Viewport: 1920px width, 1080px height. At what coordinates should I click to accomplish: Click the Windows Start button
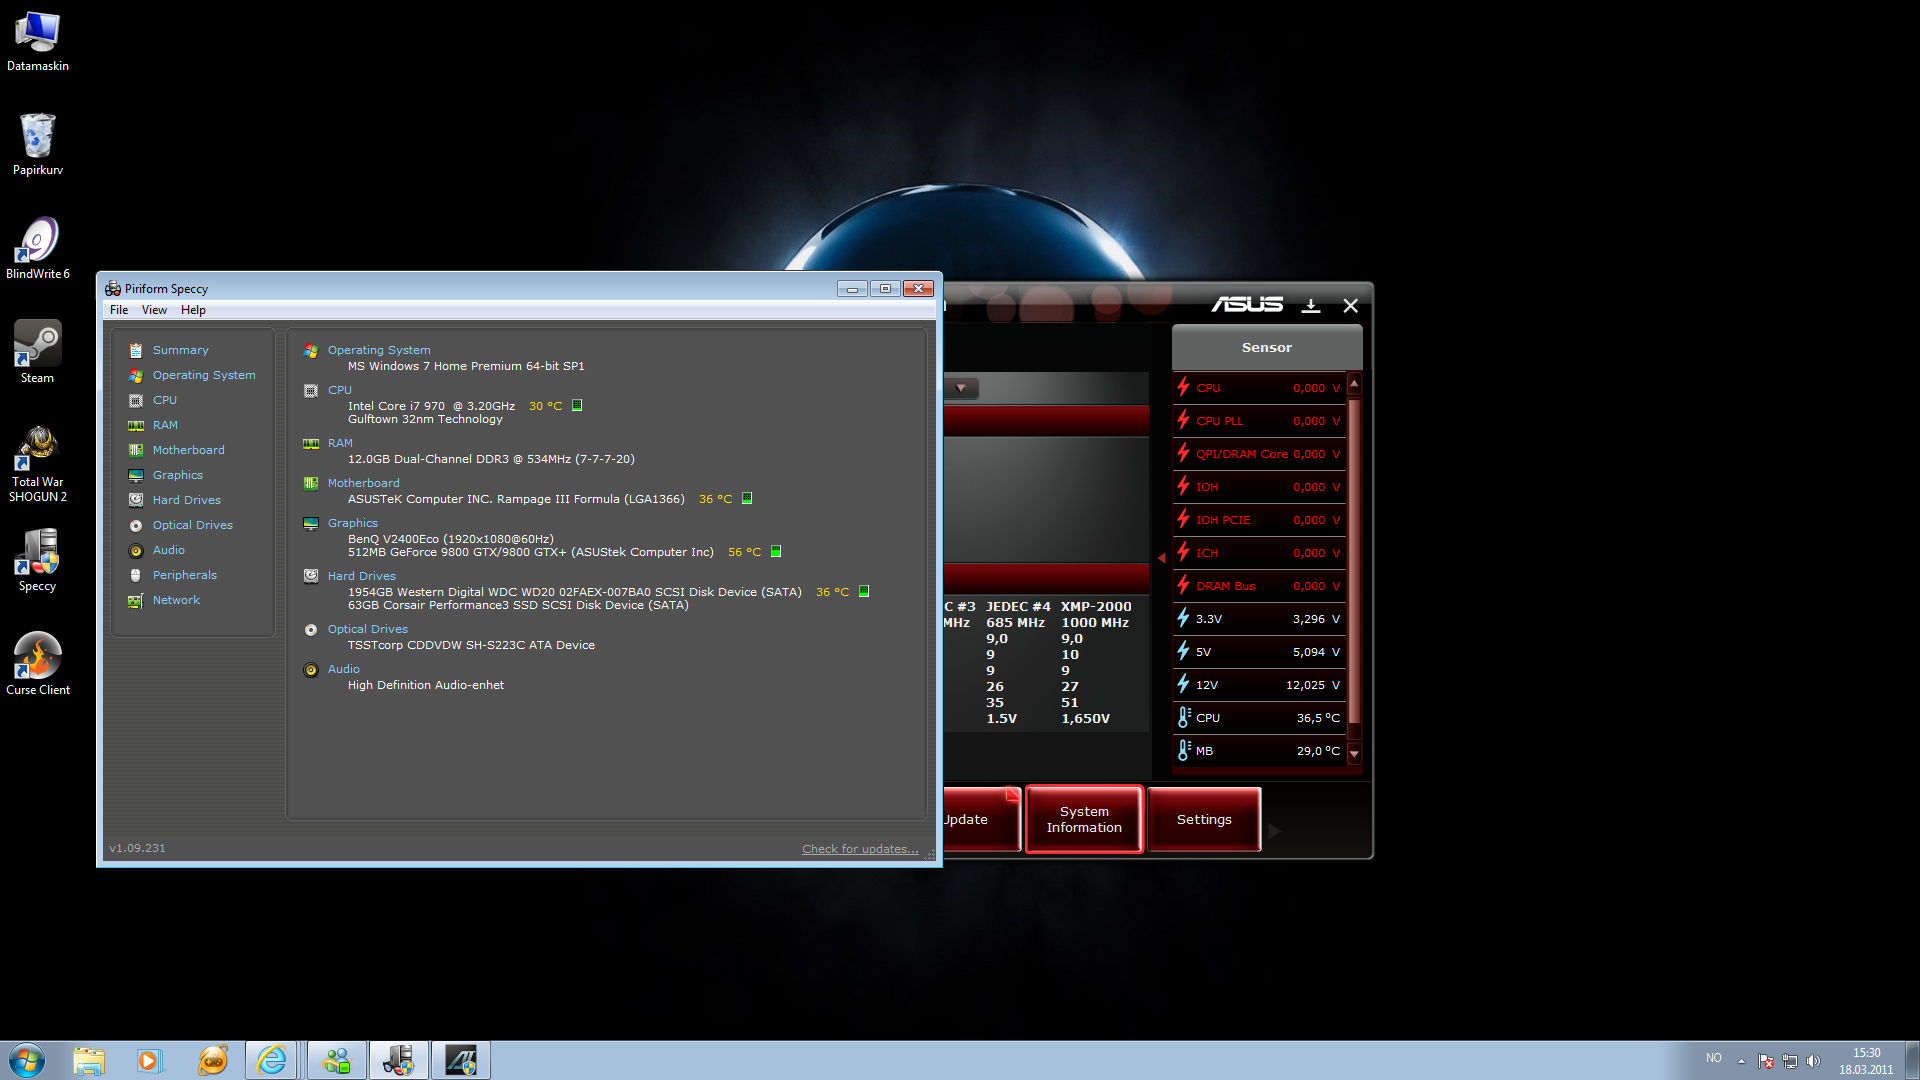point(27,1060)
